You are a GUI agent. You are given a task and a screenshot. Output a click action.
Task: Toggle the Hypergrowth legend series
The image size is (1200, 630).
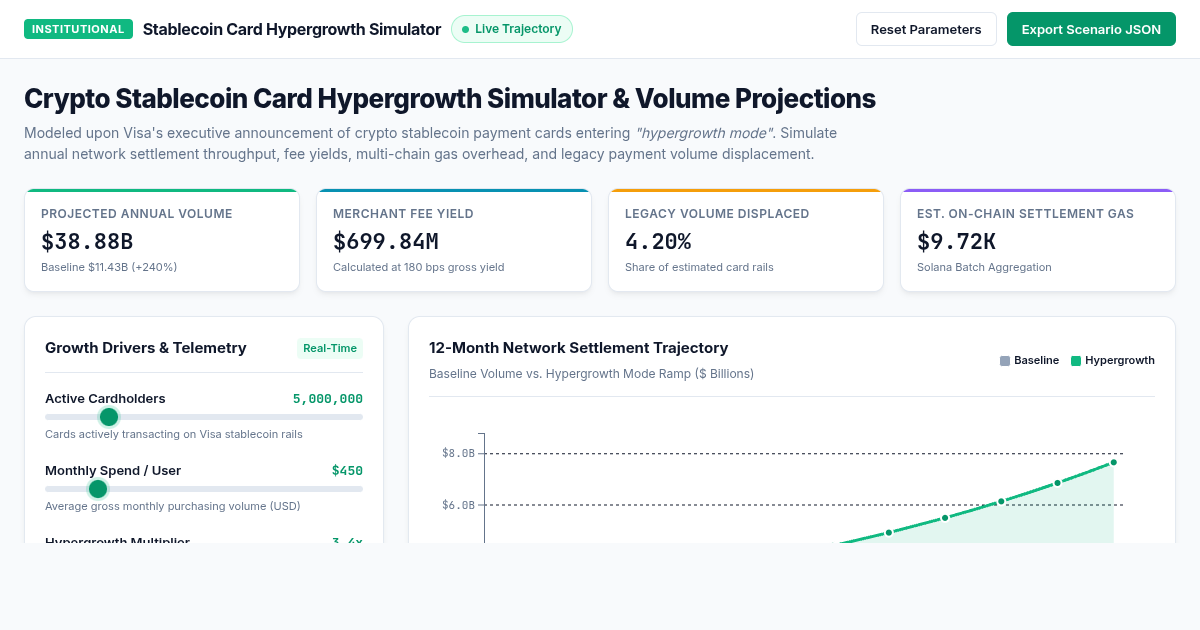[1112, 360]
